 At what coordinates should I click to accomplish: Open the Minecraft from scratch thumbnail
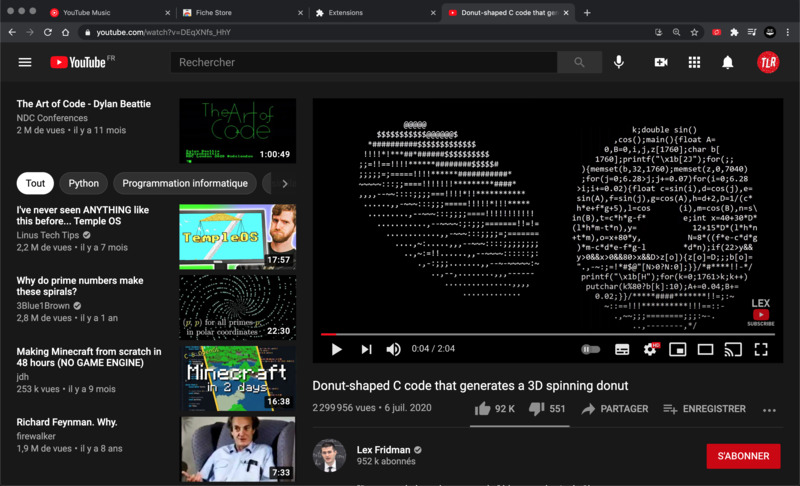coord(238,378)
